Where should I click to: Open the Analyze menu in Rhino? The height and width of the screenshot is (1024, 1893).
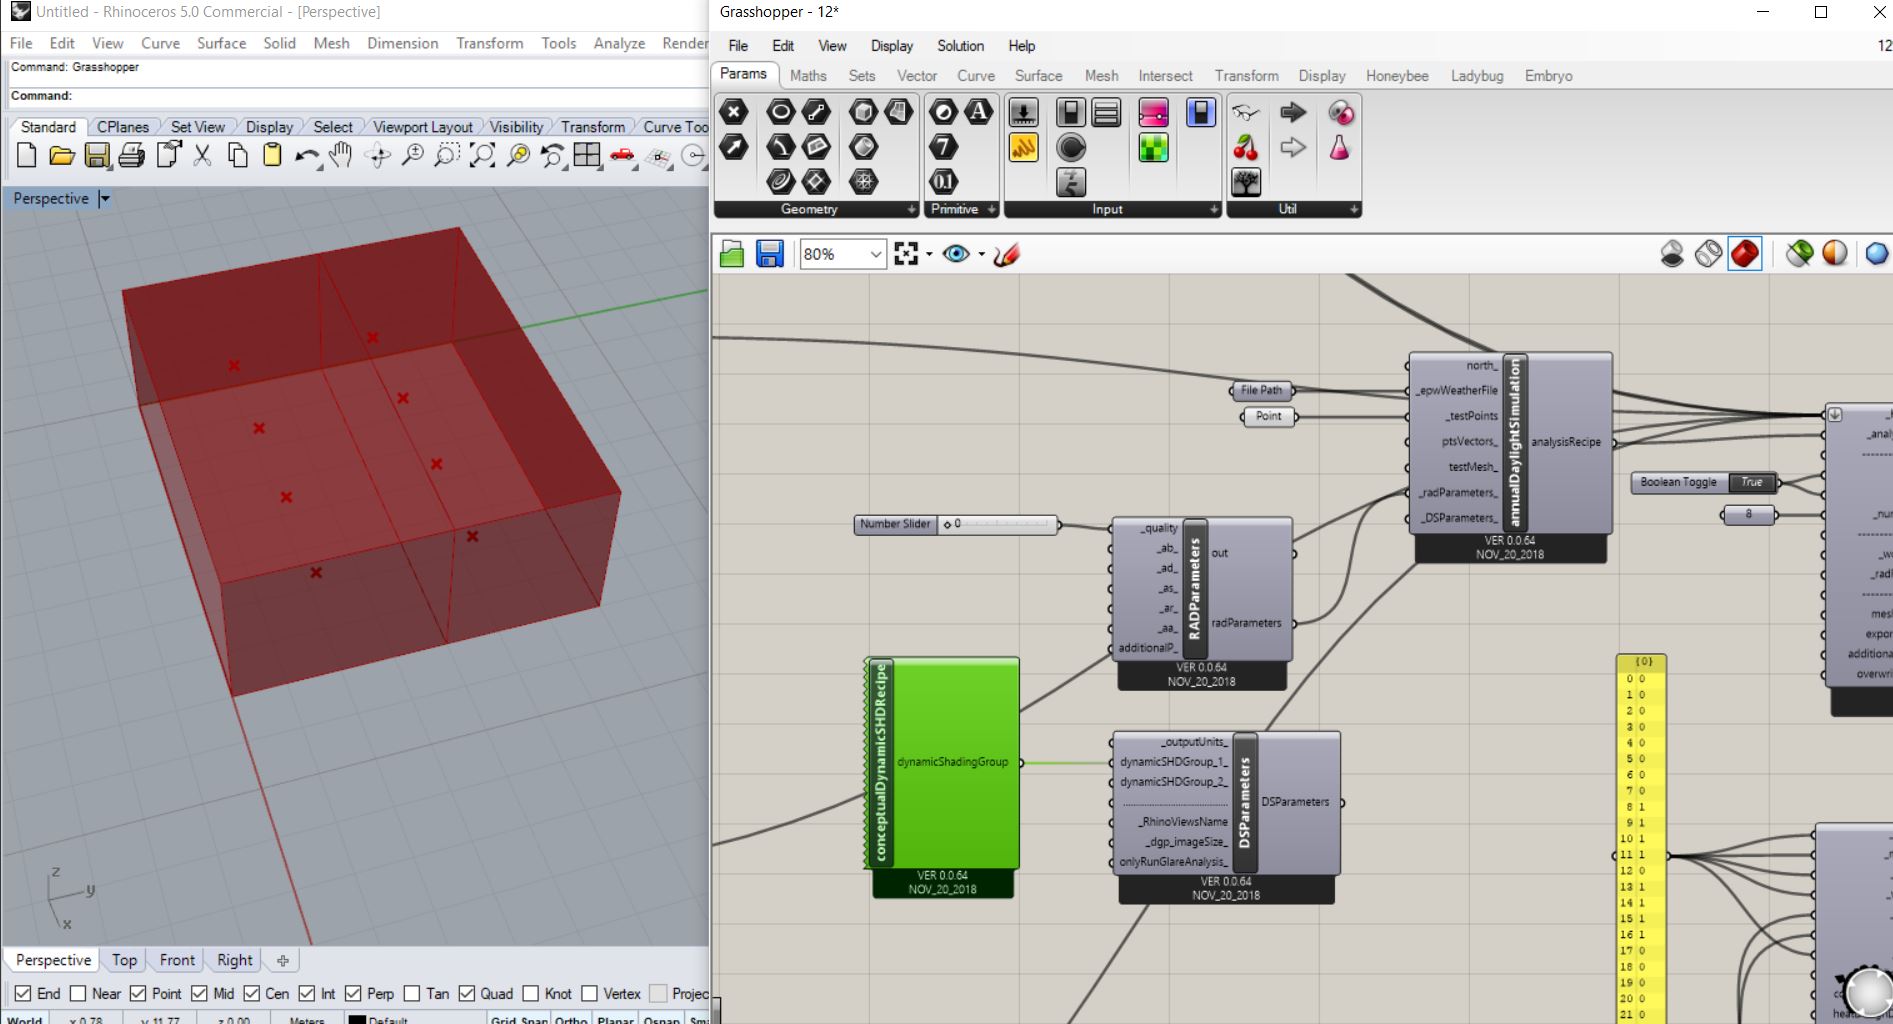pyautogui.click(x=619, y=43)
